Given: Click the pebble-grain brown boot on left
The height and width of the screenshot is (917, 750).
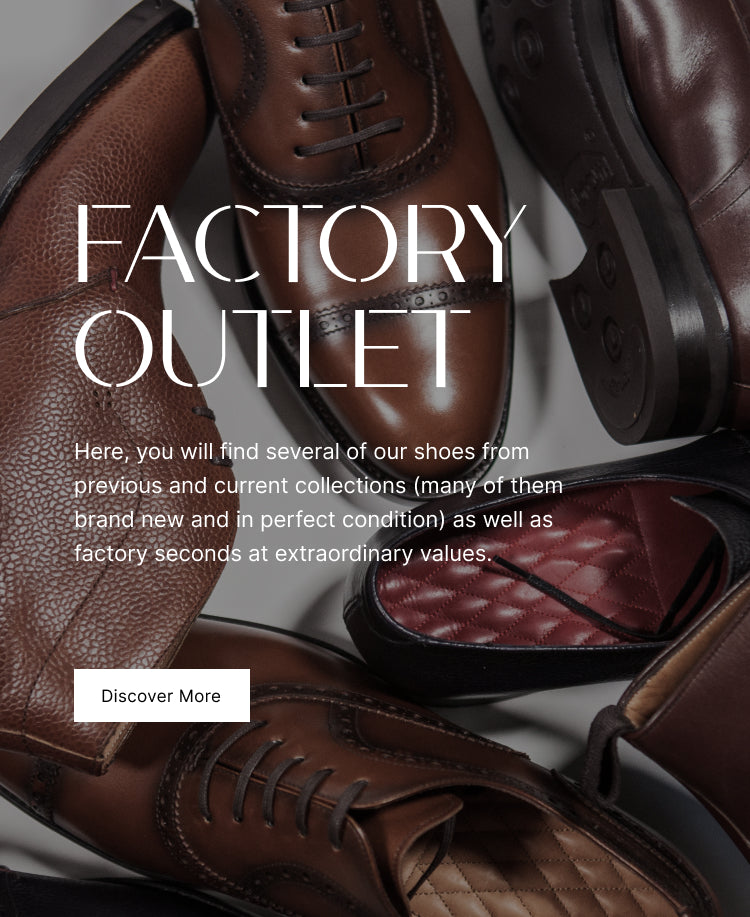Looking at the screenshot, I should coord(99,409).
